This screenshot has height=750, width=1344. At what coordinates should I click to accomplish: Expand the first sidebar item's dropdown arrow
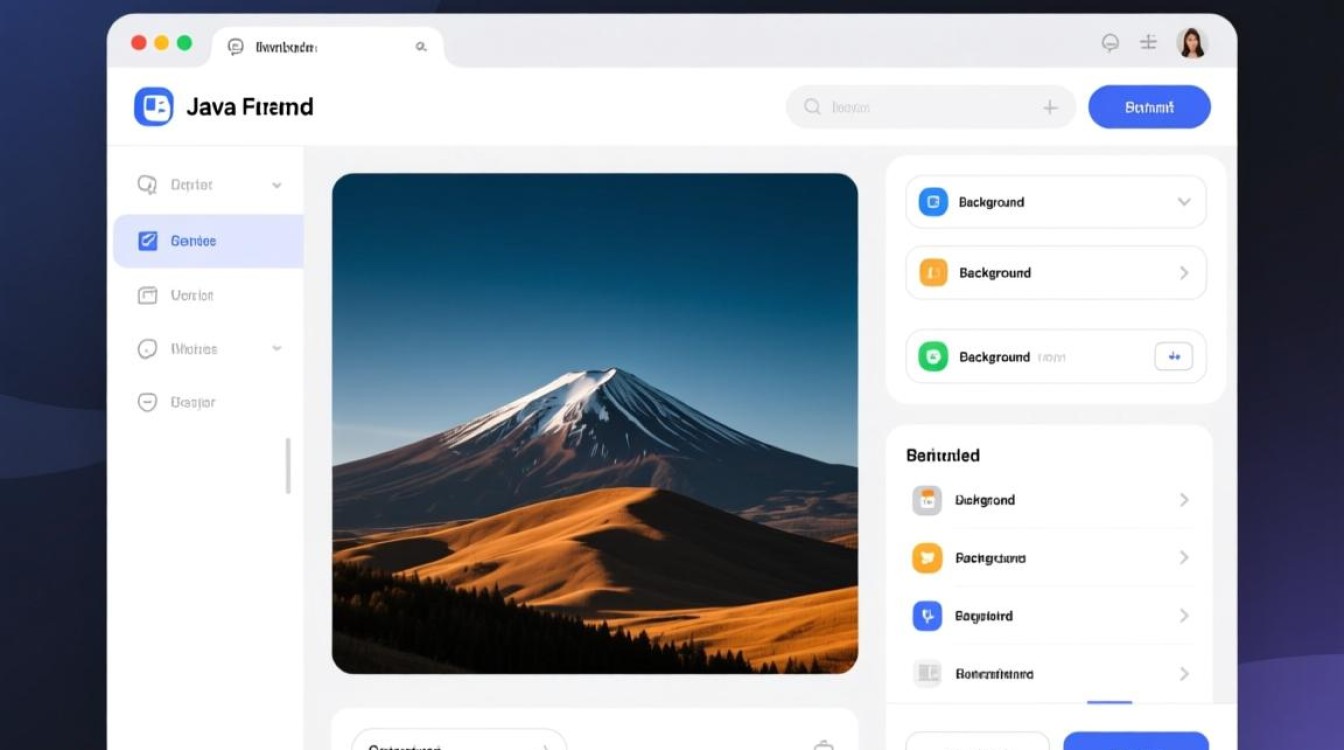pos(277,185)
